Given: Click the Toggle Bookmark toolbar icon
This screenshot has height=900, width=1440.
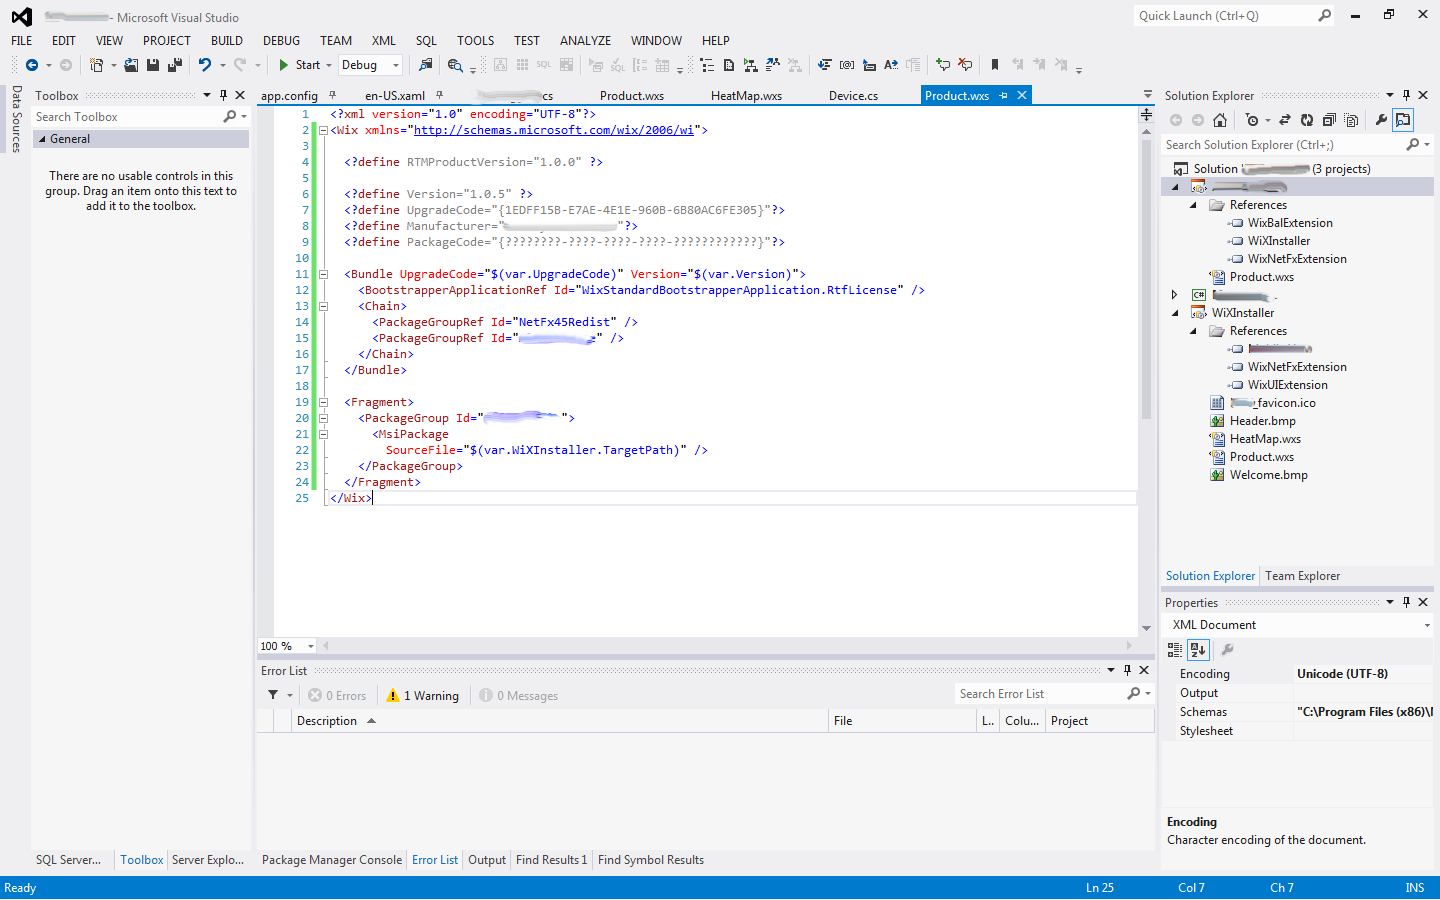Looking at the screenshot, I should pyautogui.click(x=995, y=65).
